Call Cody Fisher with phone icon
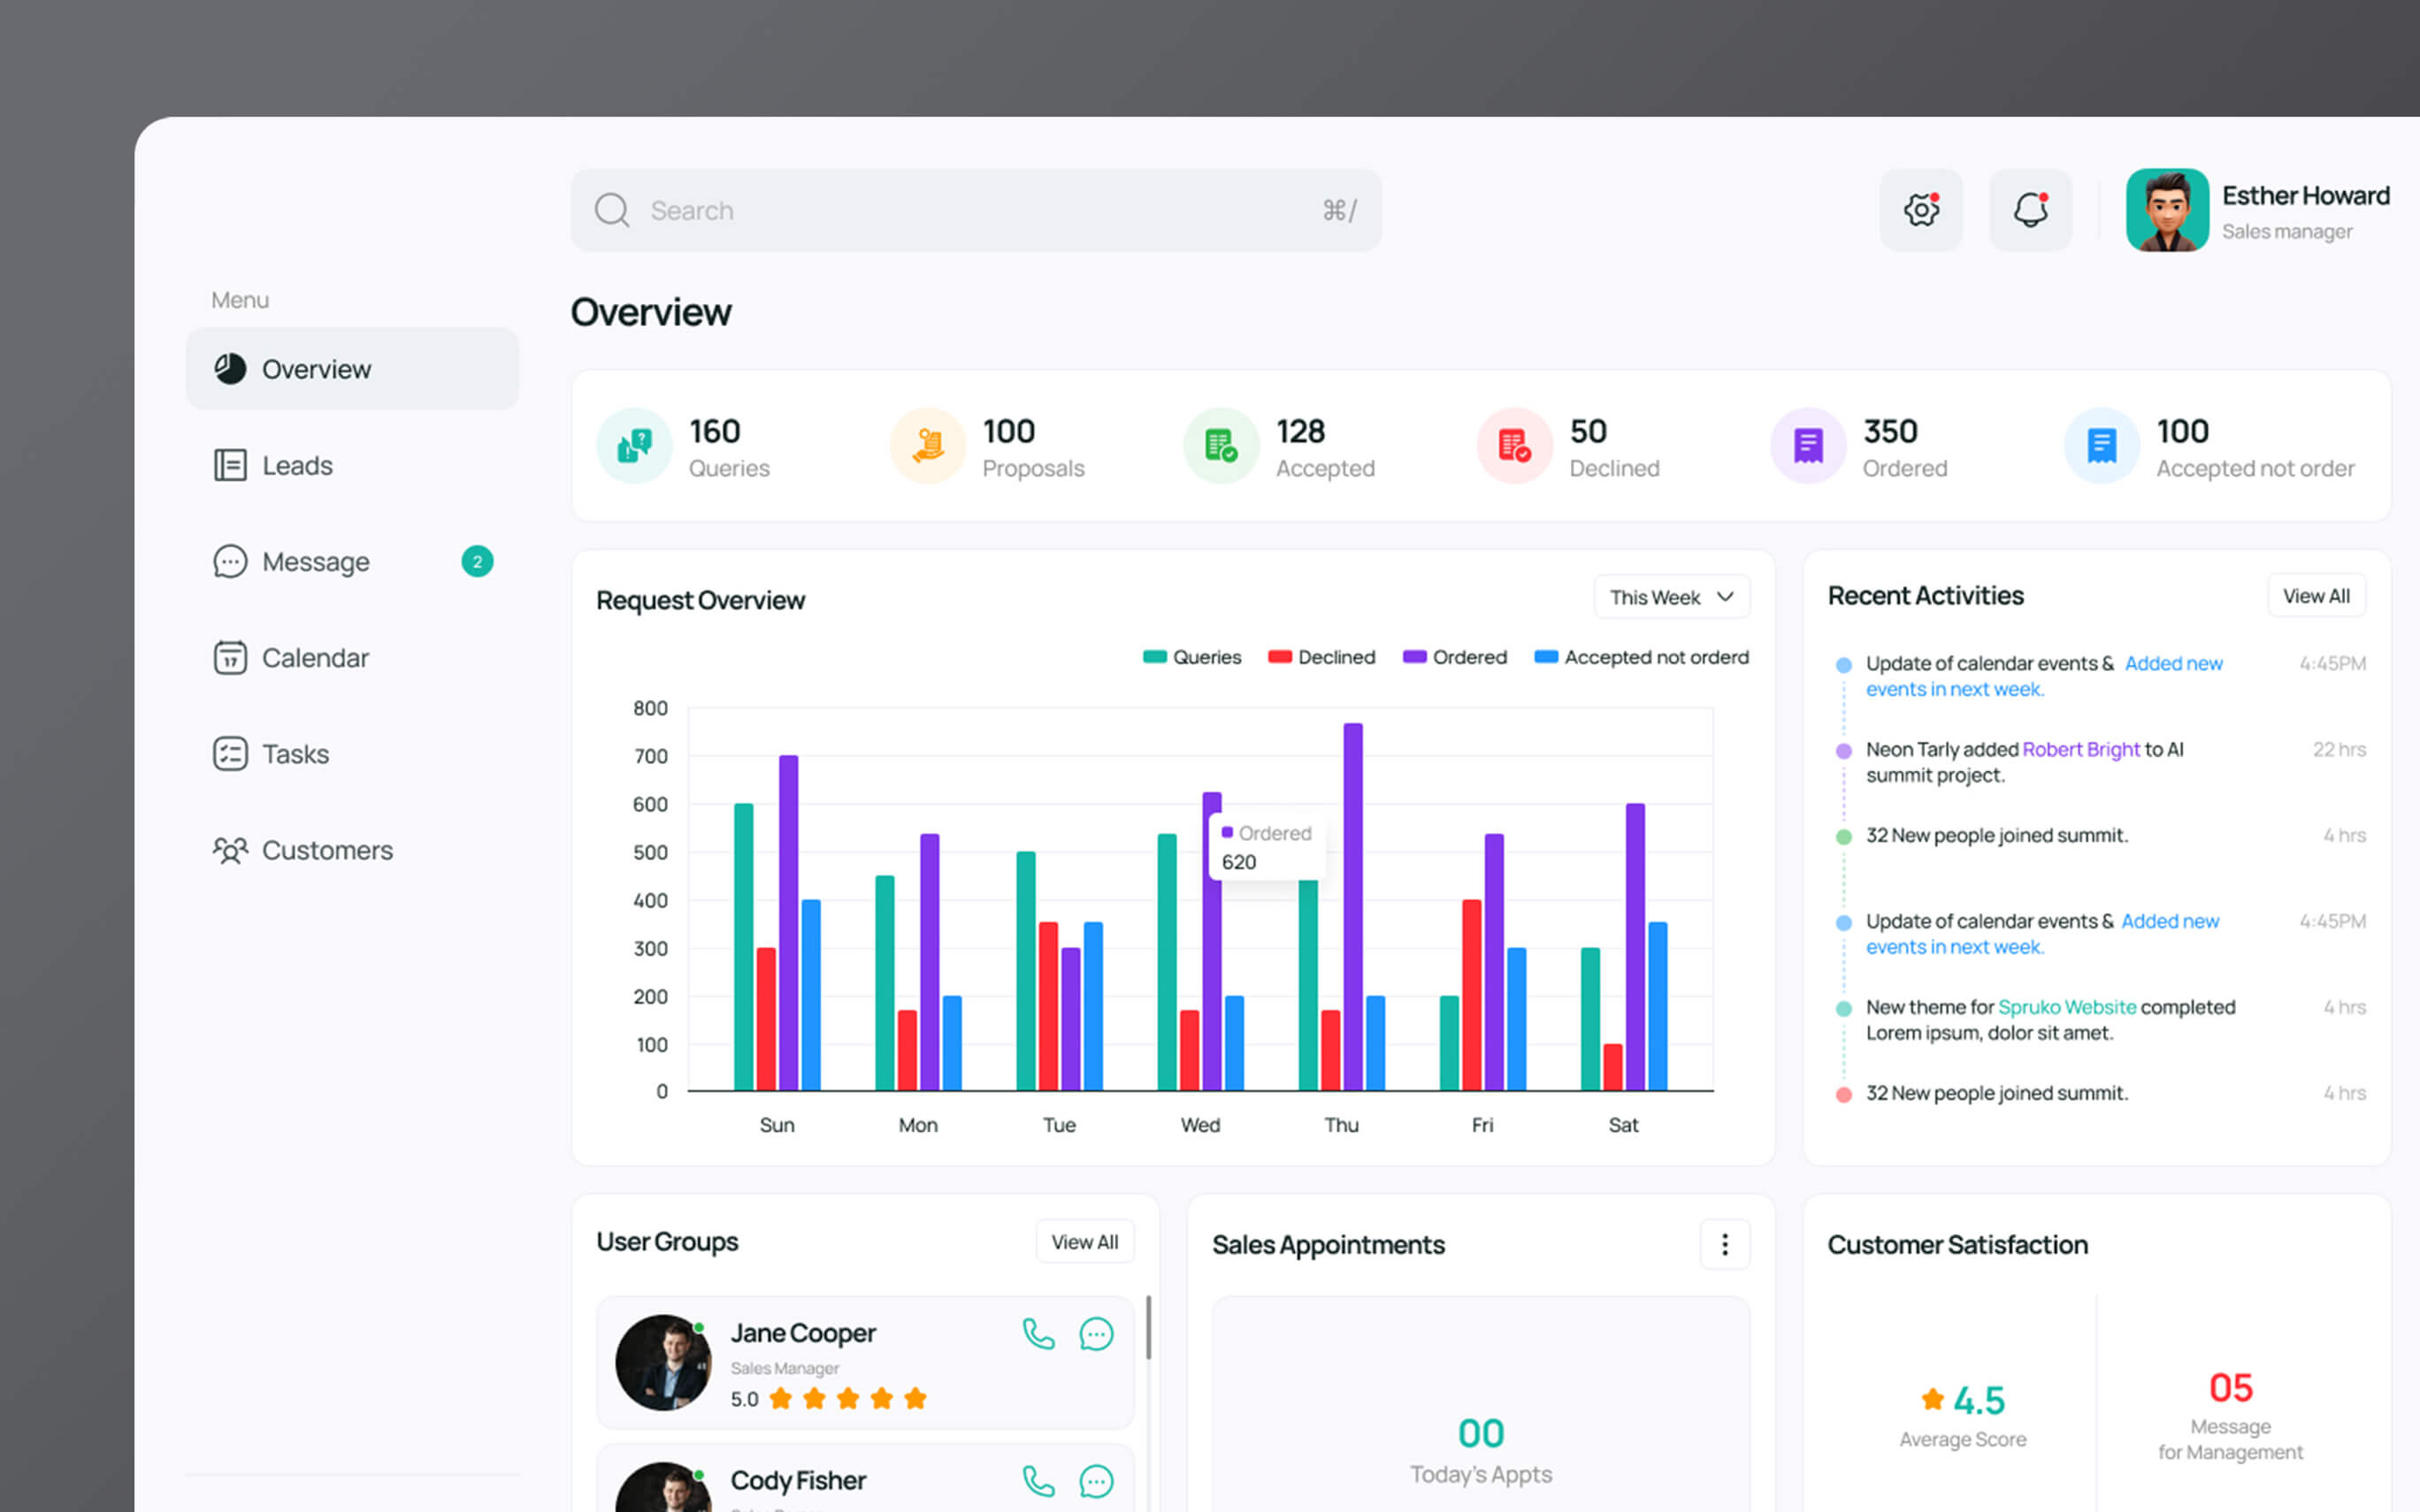 [x=1038, y=1481]
